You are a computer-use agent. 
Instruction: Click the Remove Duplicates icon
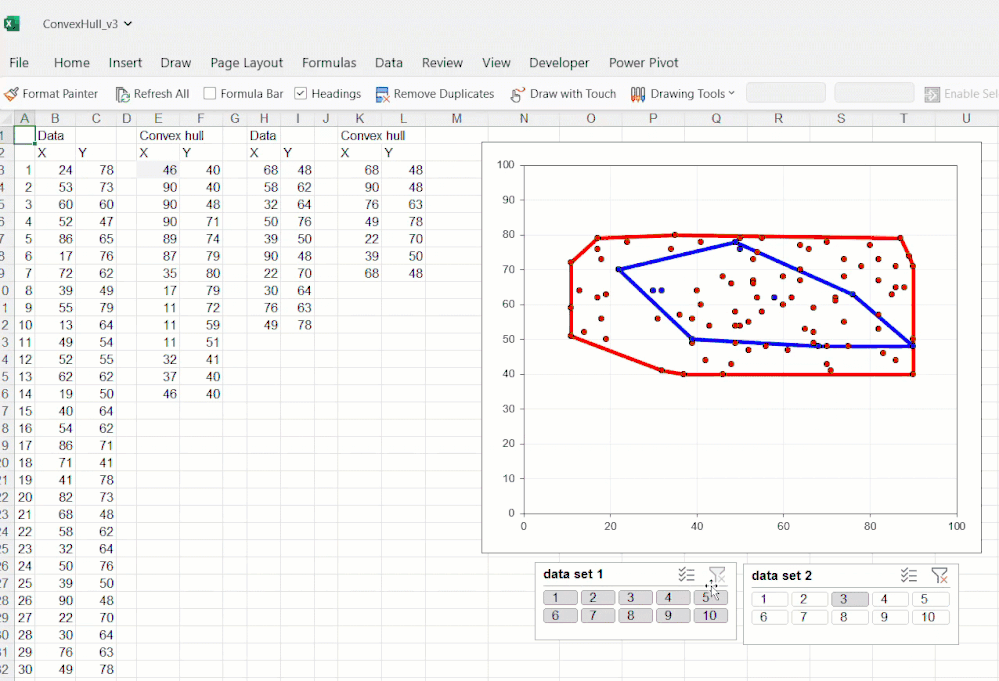click(382, 94)
